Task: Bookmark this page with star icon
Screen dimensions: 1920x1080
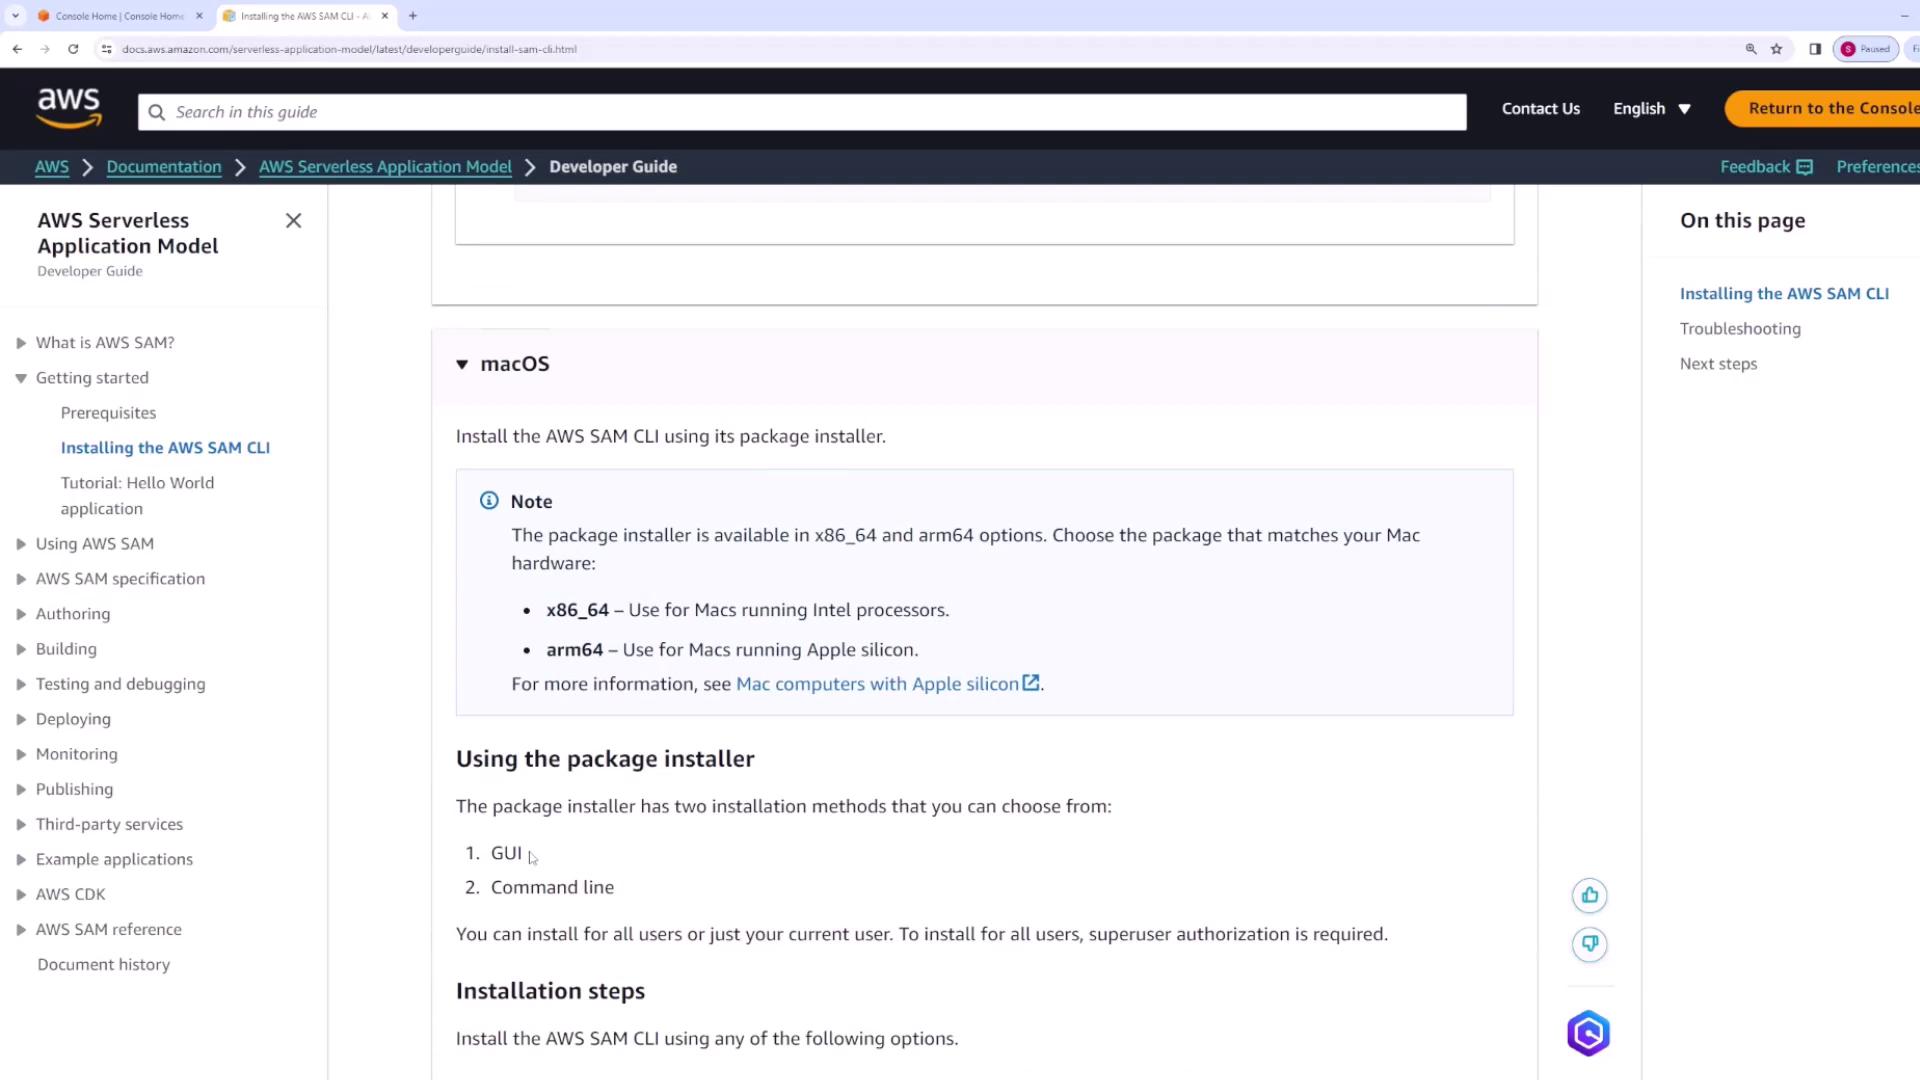Action: (x=1777, y=49)
